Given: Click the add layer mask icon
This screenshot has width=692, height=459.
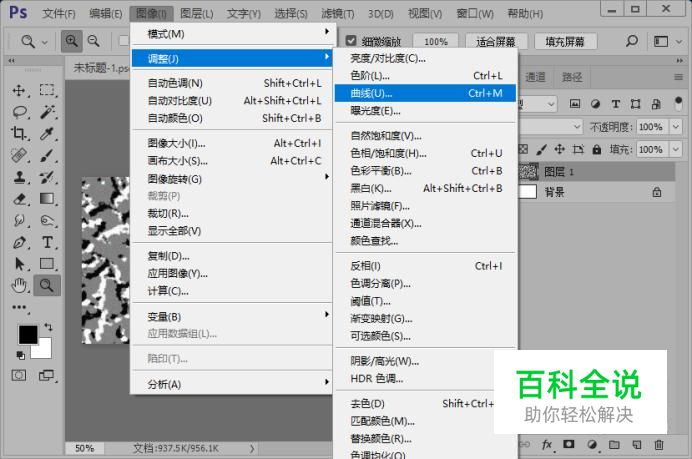Looking at the screenshot, I should tap(569, 444).
